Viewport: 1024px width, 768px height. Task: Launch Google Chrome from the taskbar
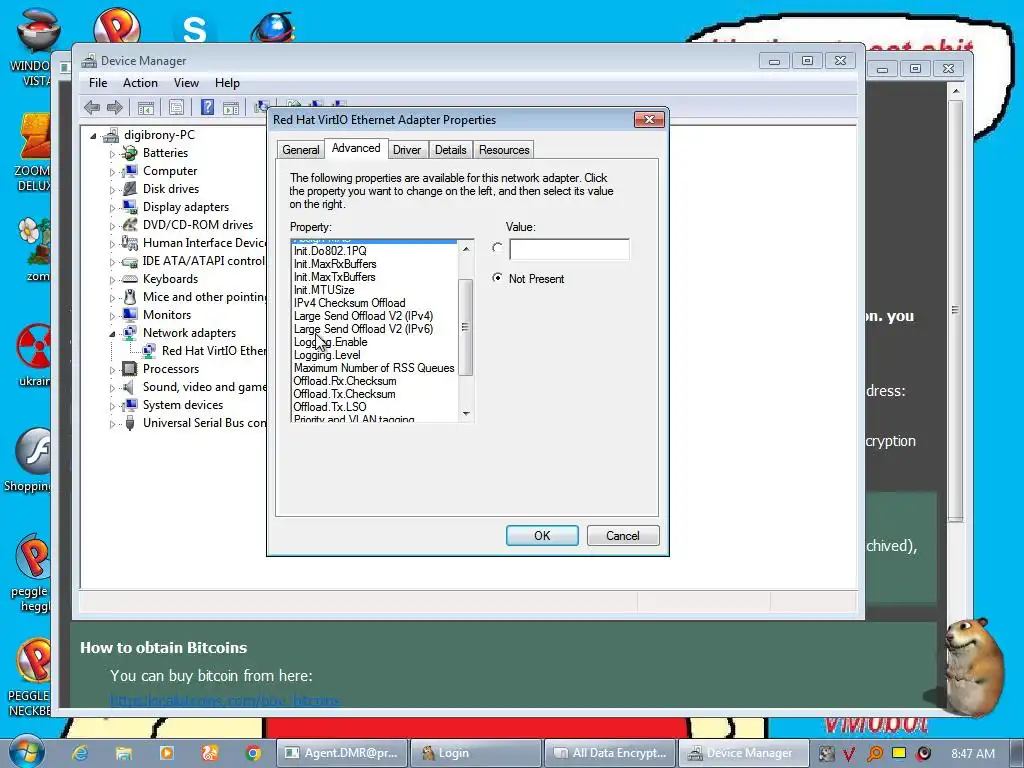pyautogui.click(x=253, y=753)
